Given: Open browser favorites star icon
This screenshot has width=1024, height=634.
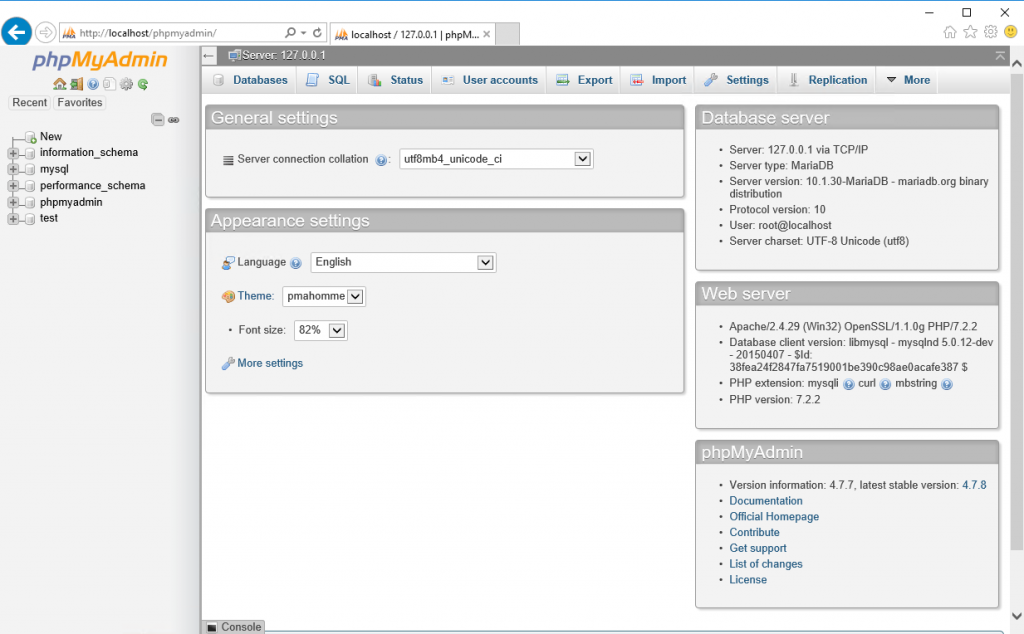Looking at the screenshot, I should (x=970, y=32).
